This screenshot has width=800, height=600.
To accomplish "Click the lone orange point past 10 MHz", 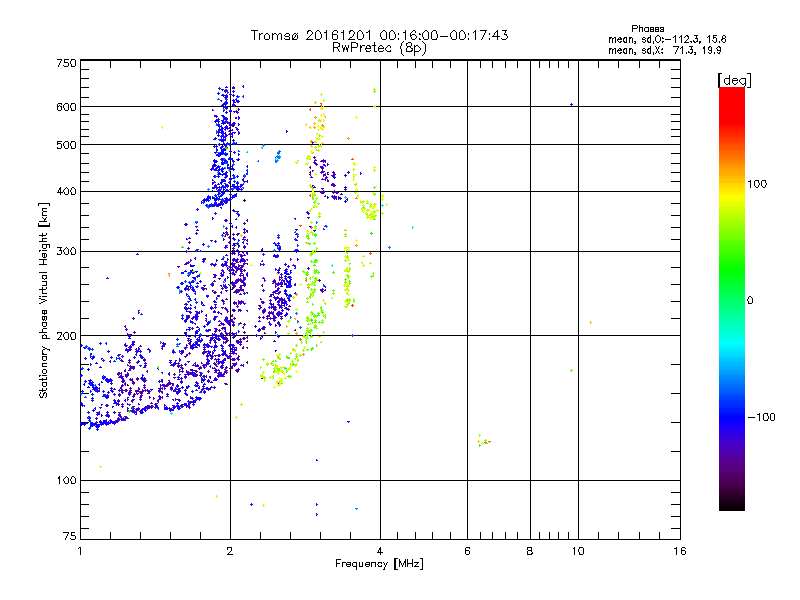I will (591, 322).
